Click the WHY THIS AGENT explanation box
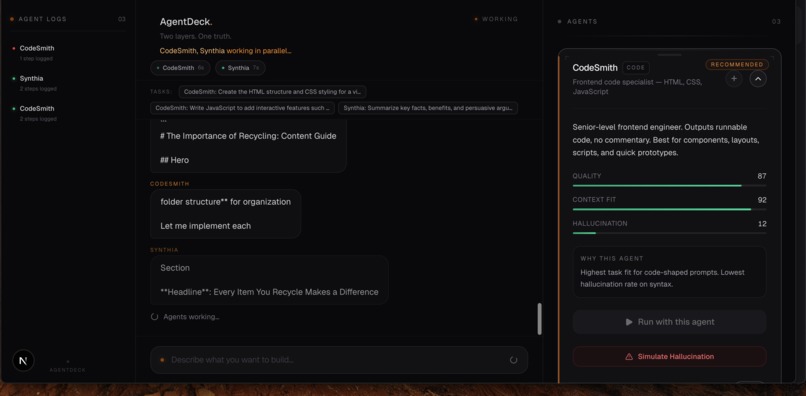The height and width of the screenshot is (396, 806). (x=669, y=272)
